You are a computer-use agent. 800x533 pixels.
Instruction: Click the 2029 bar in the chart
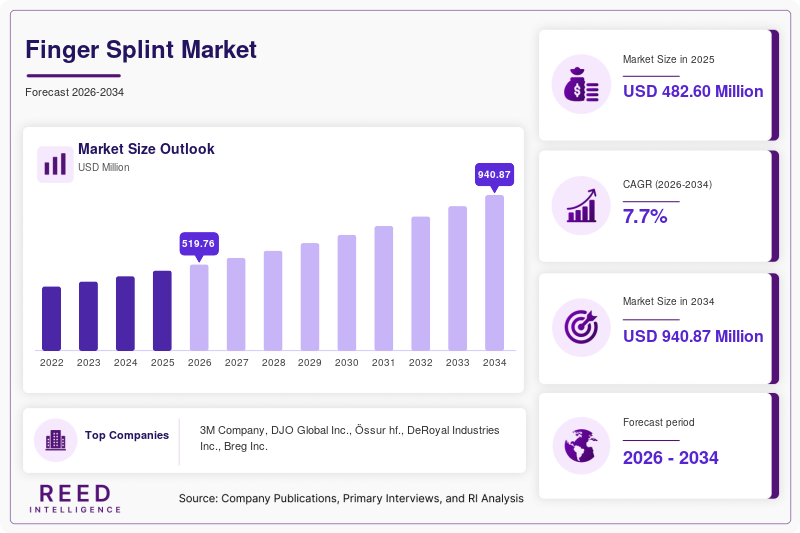point(310,297)
